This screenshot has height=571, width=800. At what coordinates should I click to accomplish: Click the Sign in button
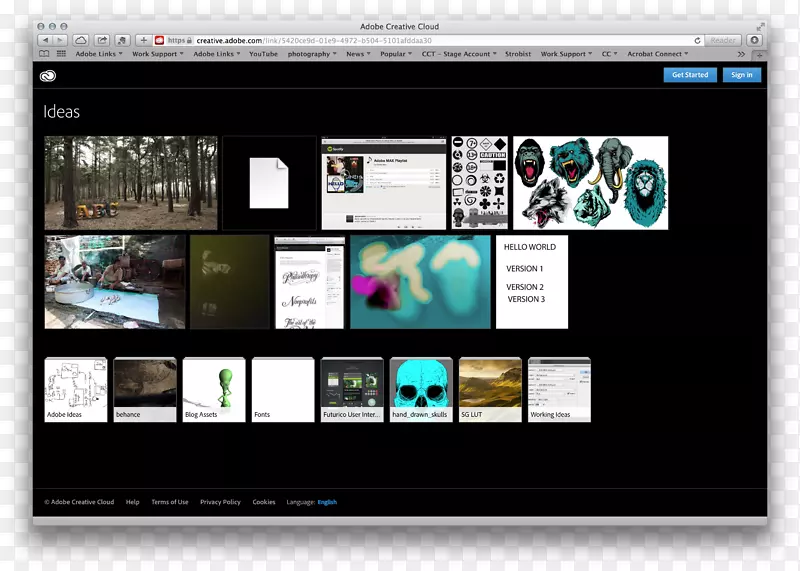(741, 75)
